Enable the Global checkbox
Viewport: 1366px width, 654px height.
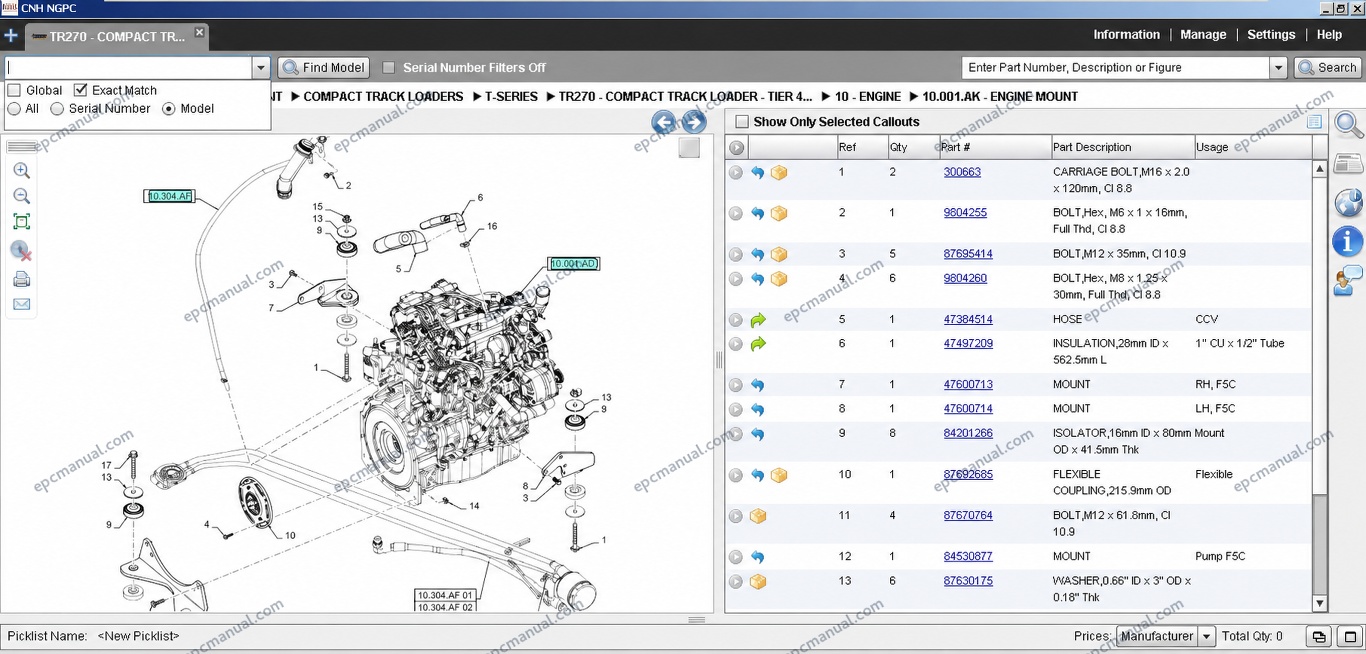point(14,90)
